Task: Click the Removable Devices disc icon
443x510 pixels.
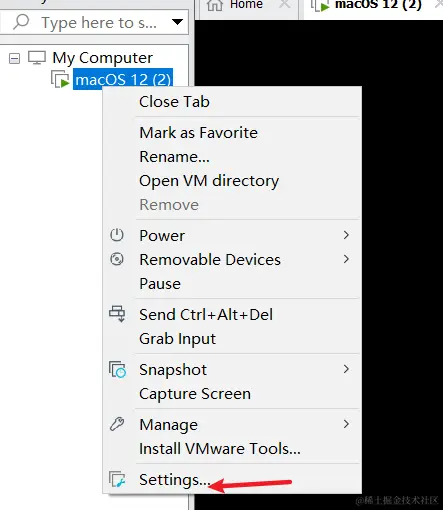Action: pos(117,259)
